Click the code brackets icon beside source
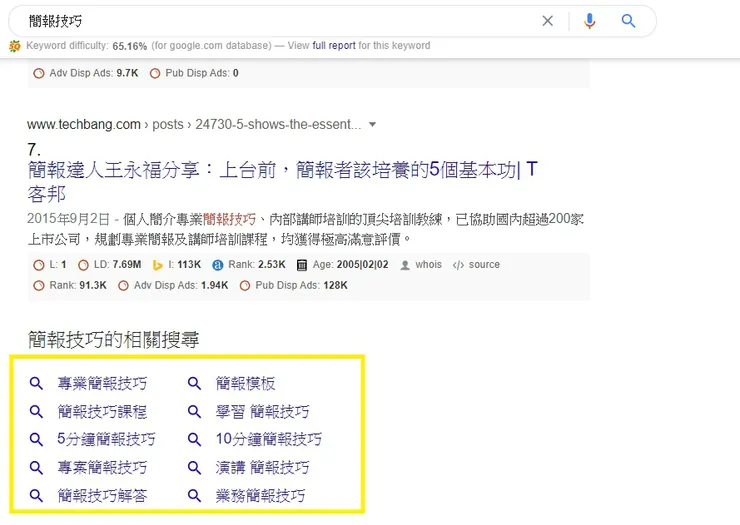740x525 pixels. pyautogui.click(x=458, y=265)
